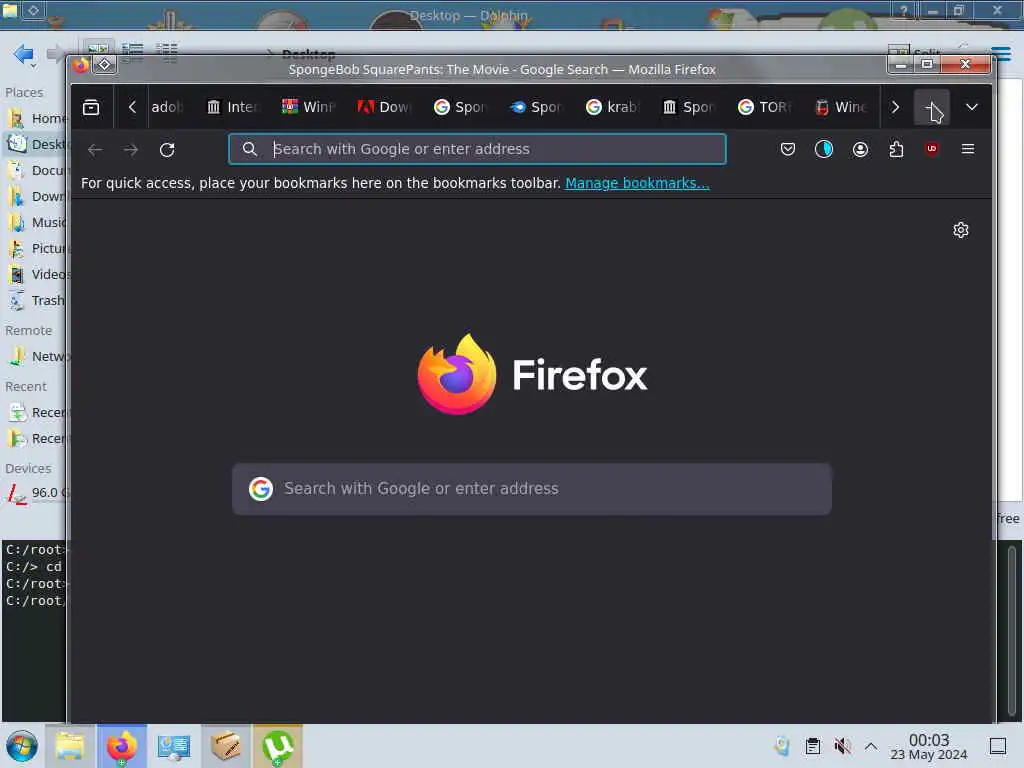
Task: Open the file manager taskbar icon
Action: 70,746
